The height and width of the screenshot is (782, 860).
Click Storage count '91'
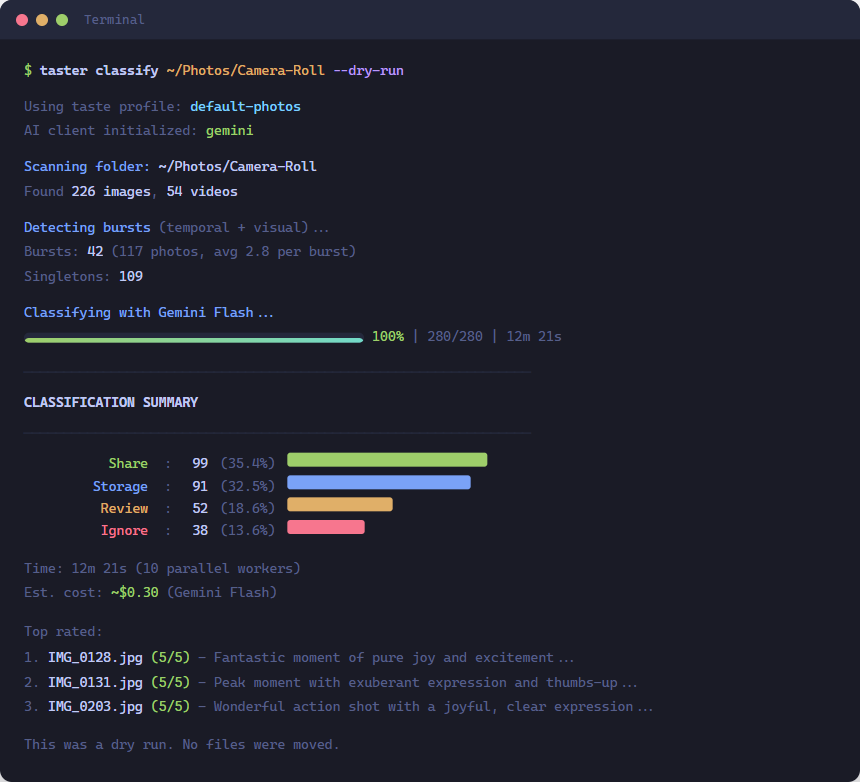pos(200,486)
